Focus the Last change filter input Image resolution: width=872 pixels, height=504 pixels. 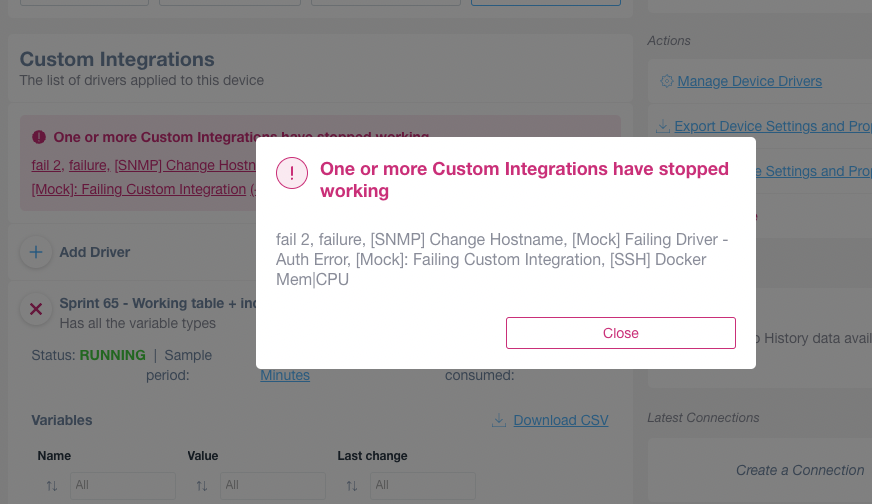[423, 486]
